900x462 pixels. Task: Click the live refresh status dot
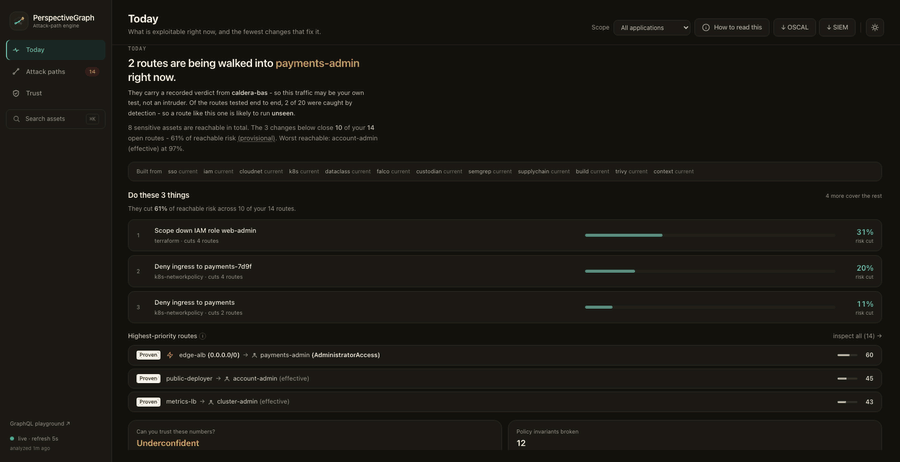(12, 438)
